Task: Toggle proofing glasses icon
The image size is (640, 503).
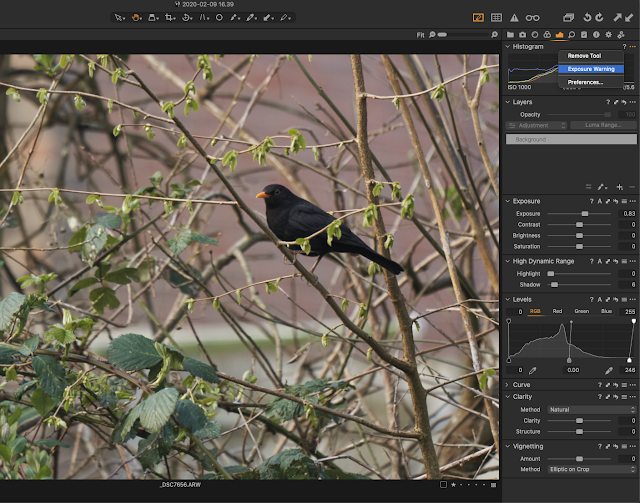Action: pyautogui.click(x=532, y=18)
